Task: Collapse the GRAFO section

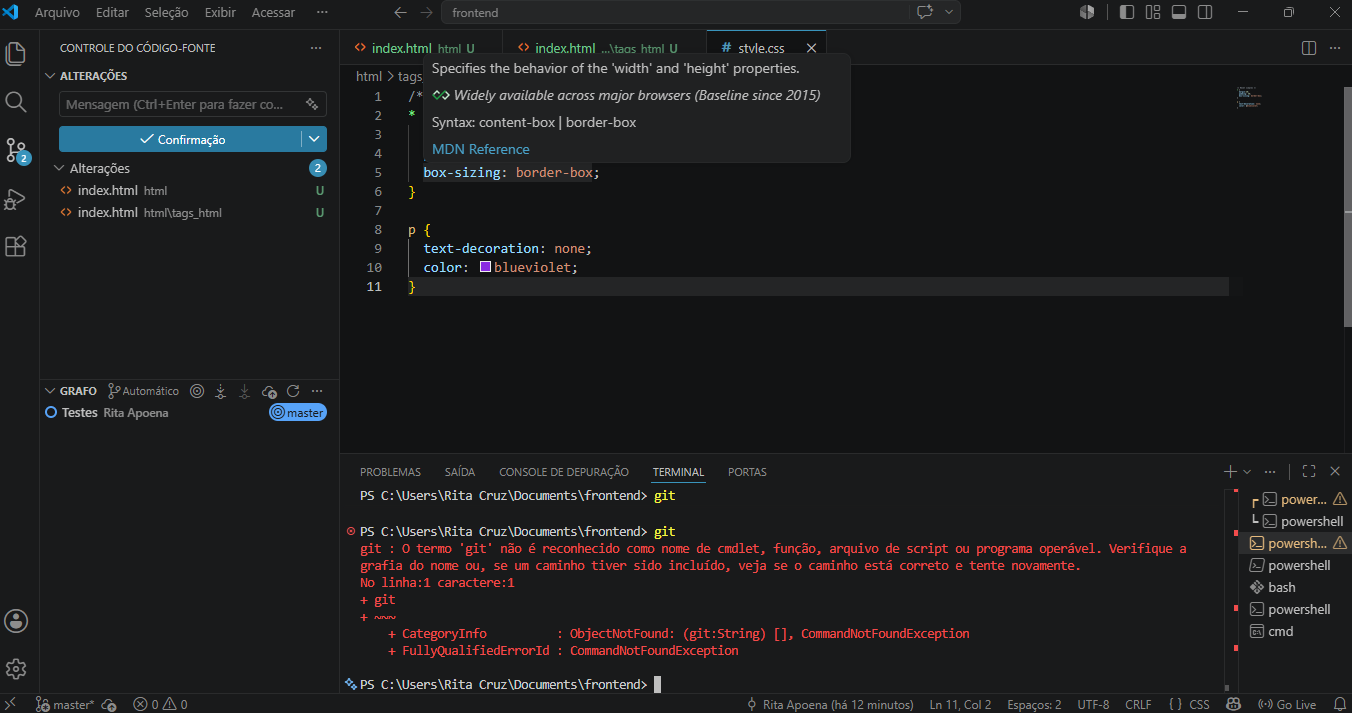Action: pos(50,391)
